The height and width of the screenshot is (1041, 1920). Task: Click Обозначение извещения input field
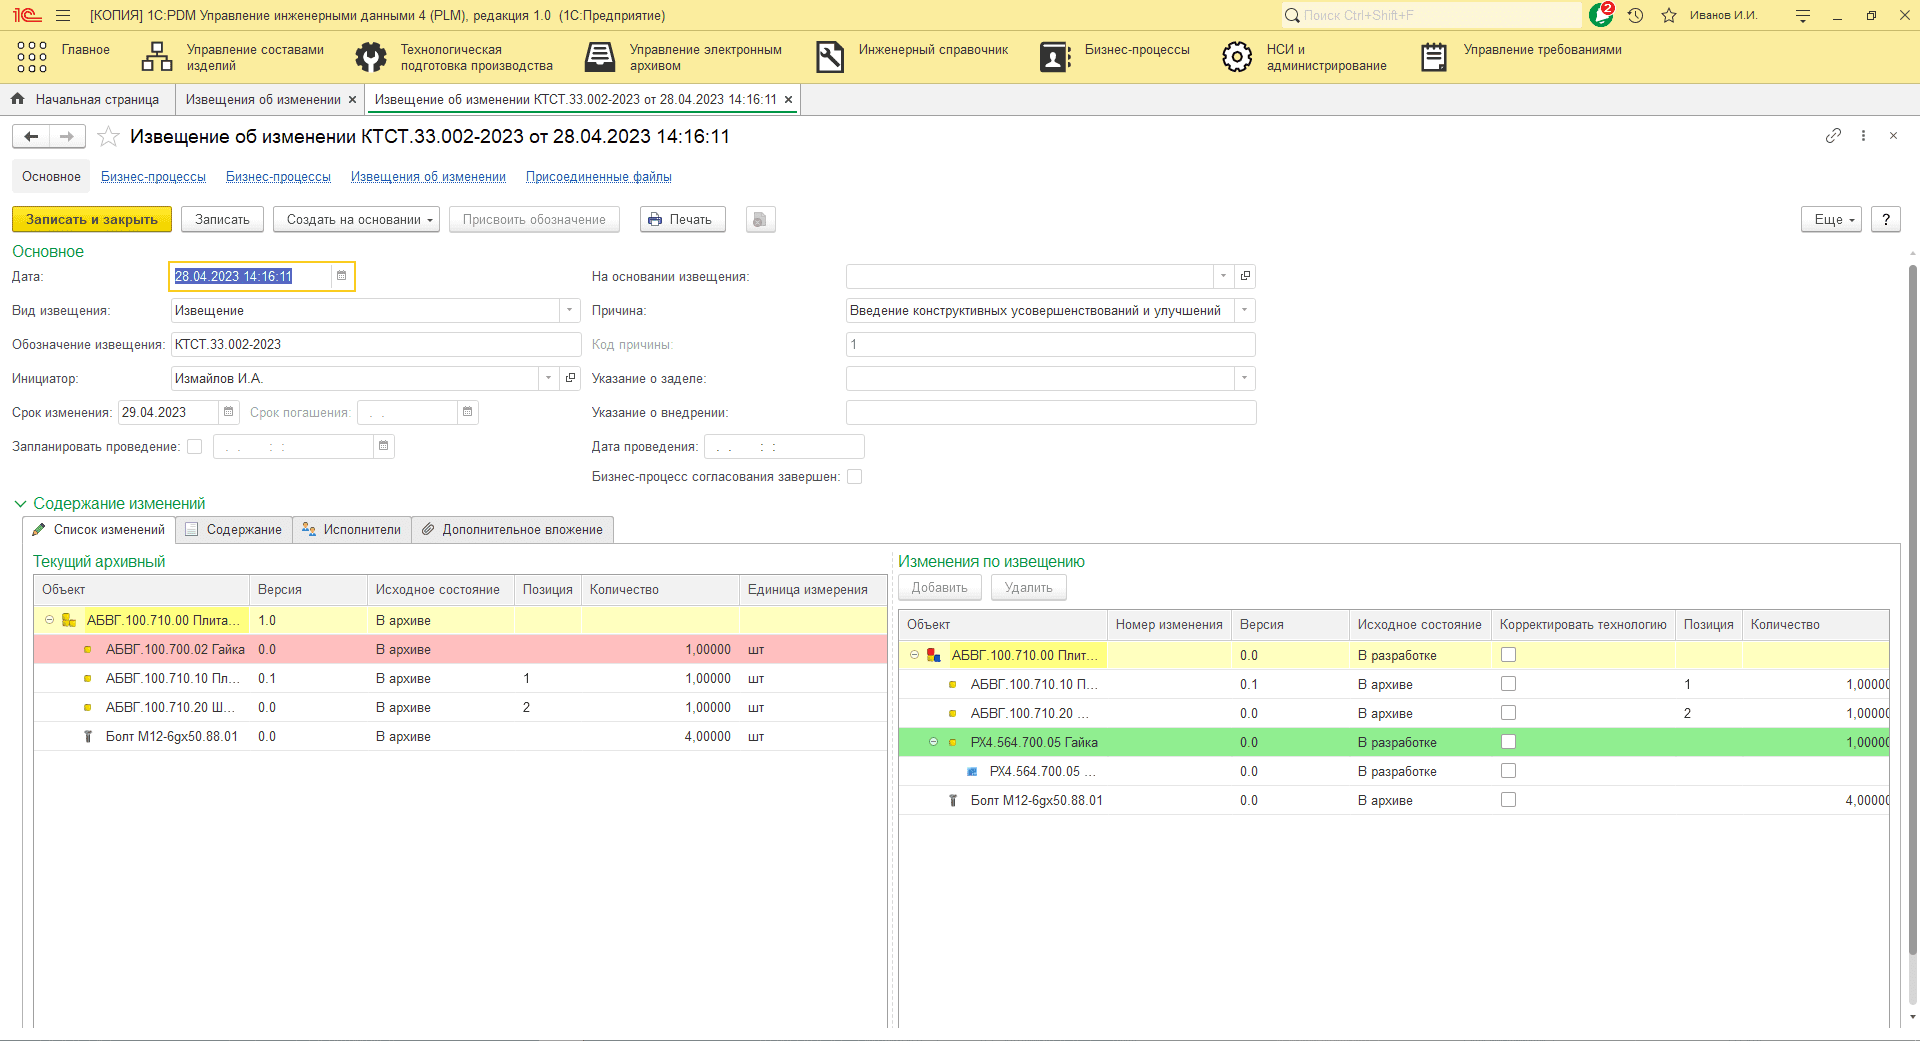pos(376,344)
